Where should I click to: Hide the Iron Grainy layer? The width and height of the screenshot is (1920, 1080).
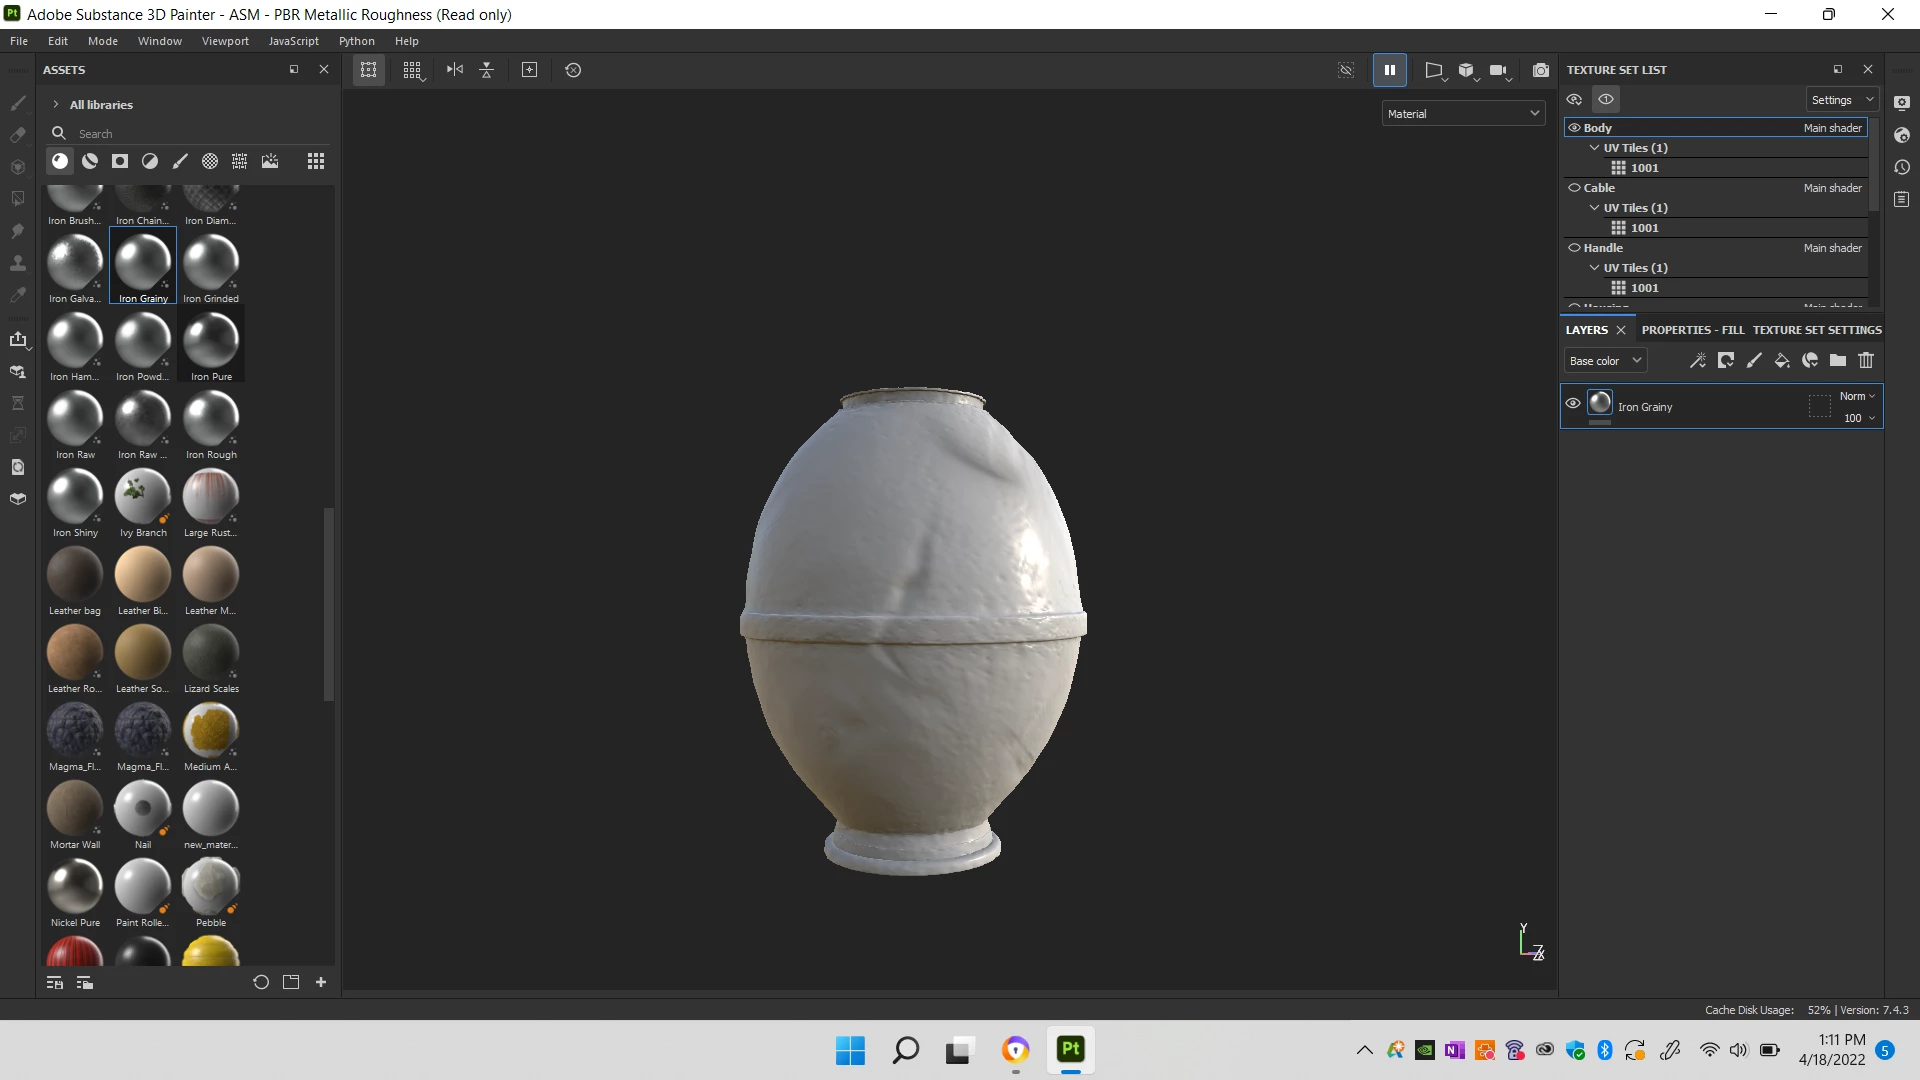coord(1573,404)
